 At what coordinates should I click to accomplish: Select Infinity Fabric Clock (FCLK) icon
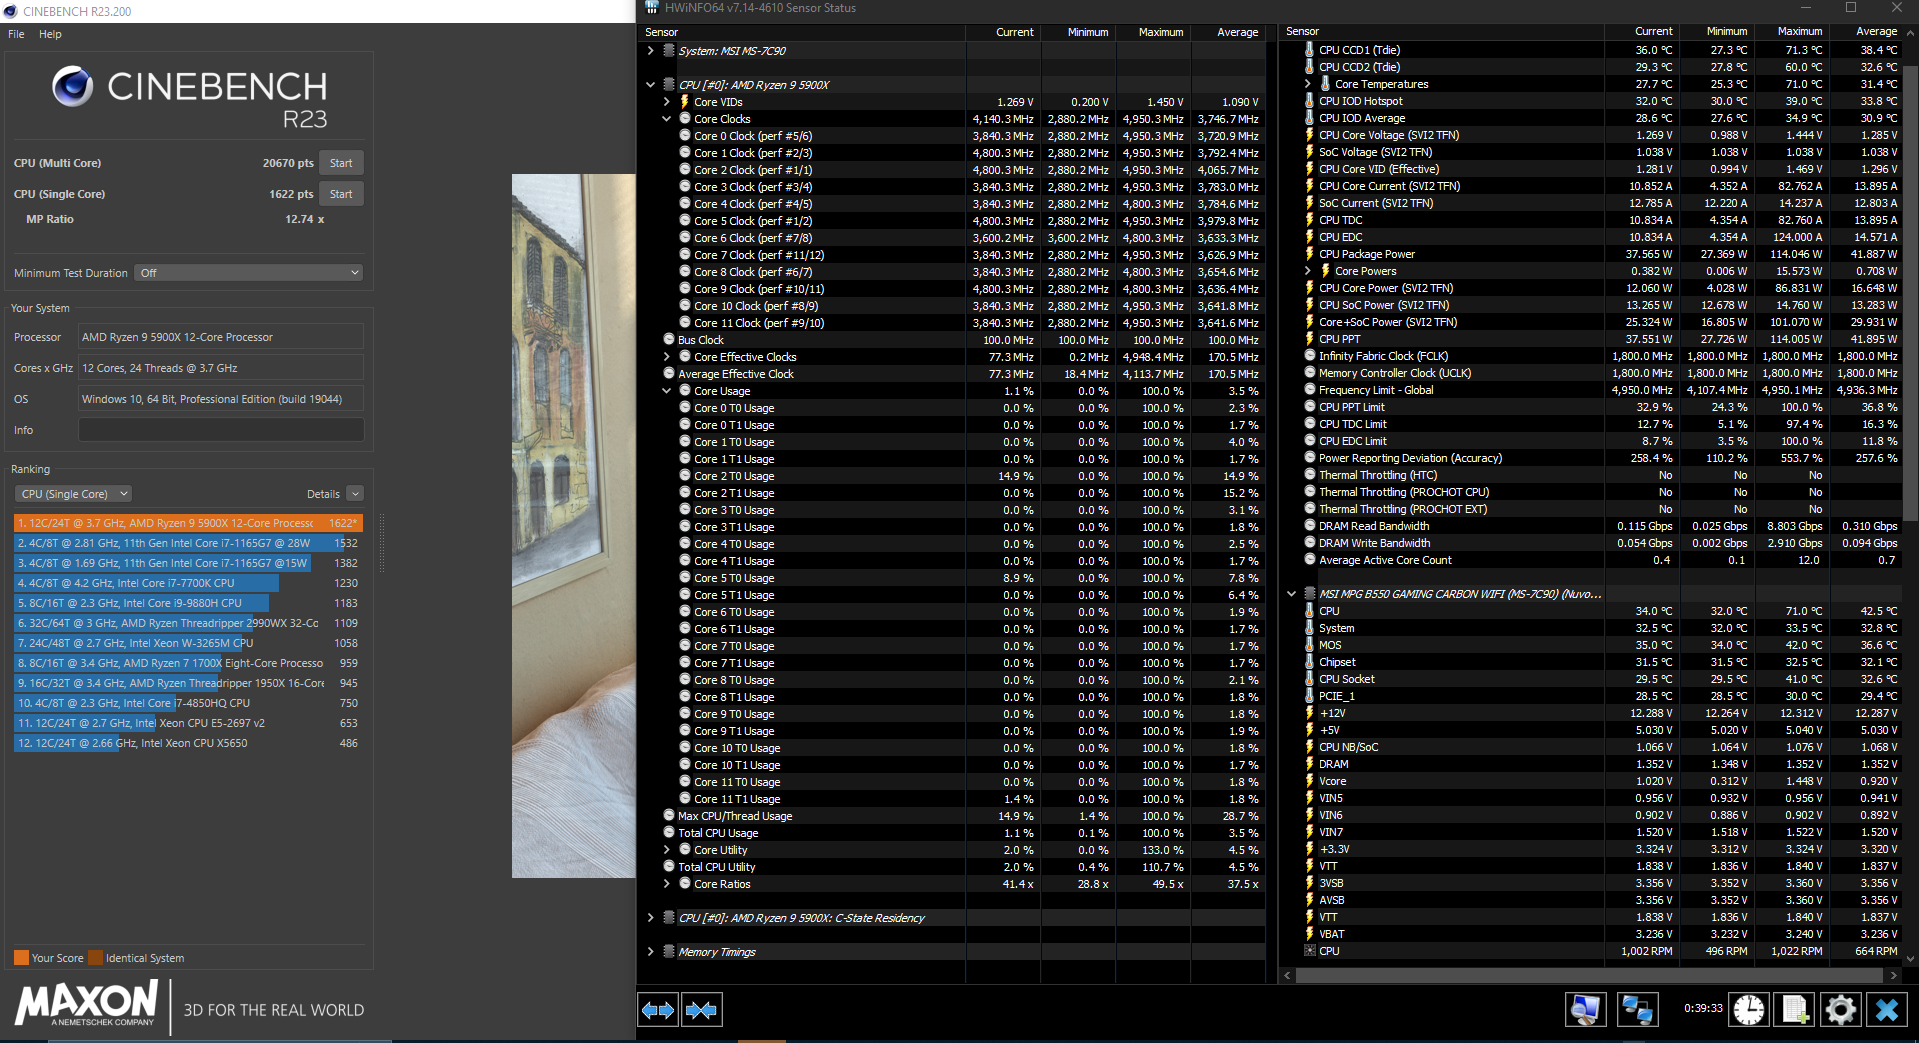[1309, 356]
